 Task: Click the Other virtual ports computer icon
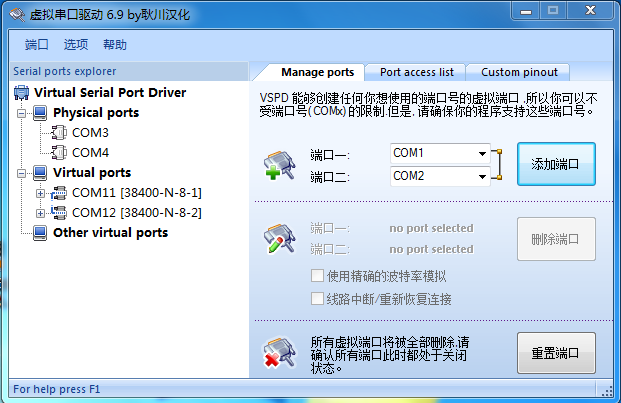point(40,233)
